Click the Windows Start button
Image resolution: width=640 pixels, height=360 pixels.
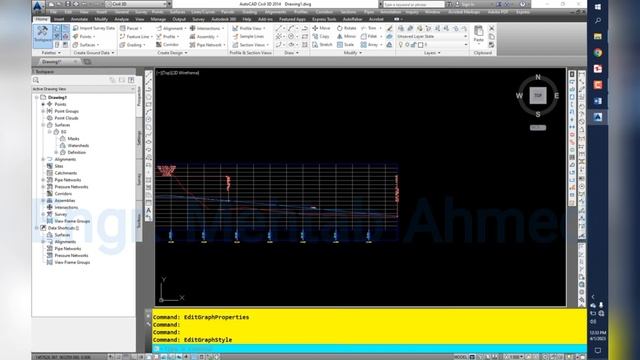[x=598, y=7]
